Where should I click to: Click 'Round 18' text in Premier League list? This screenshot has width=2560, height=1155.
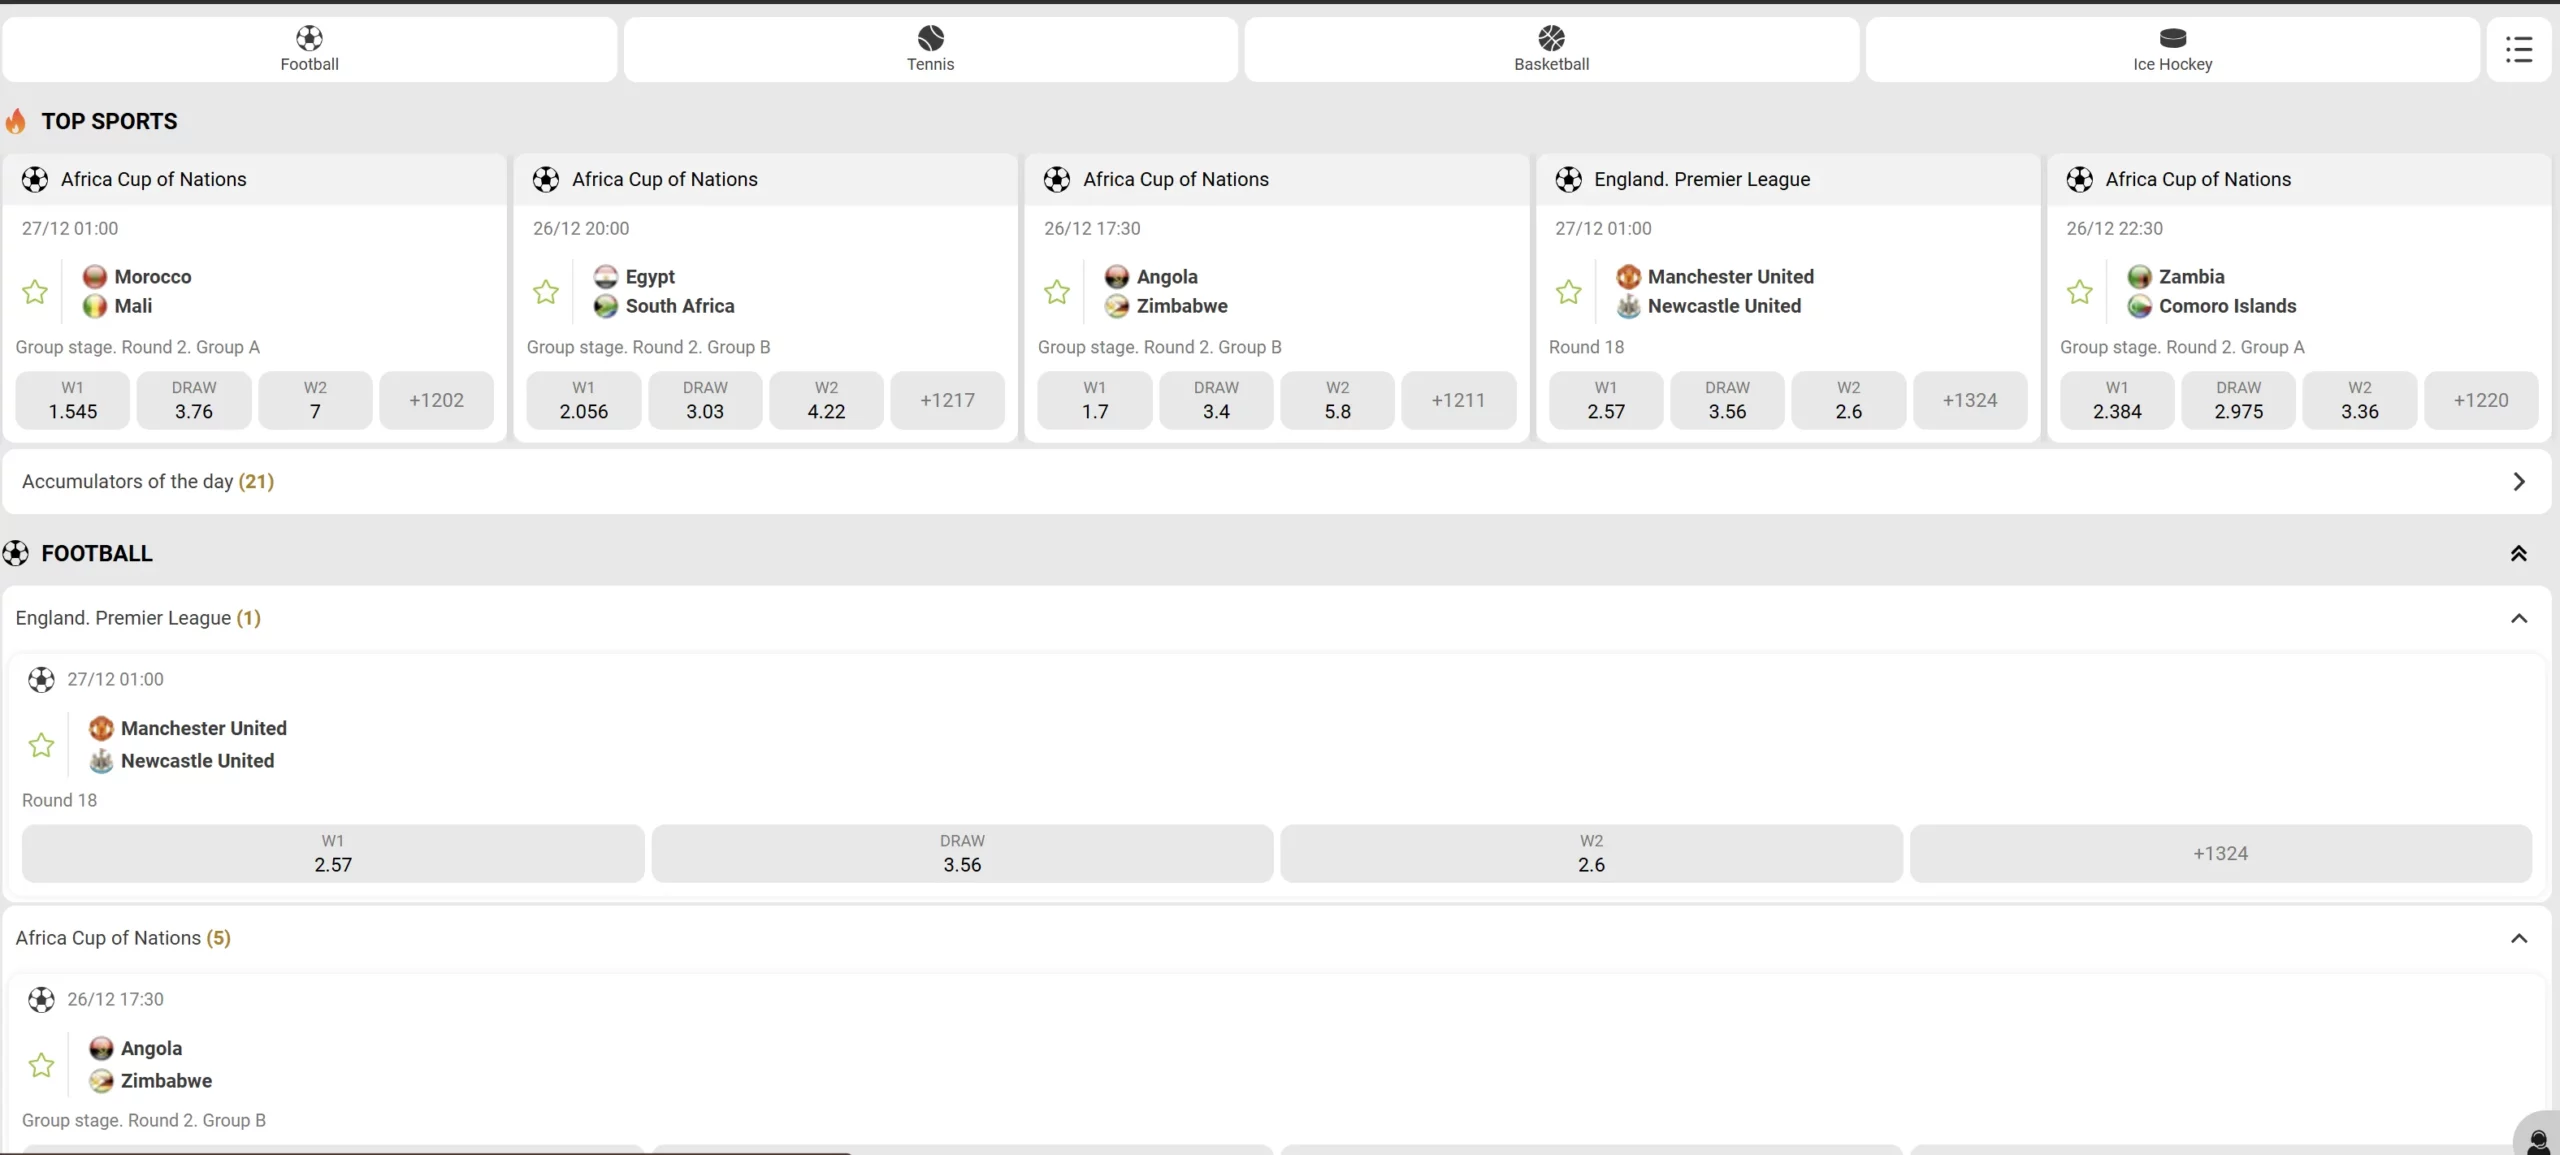point(59,800)
